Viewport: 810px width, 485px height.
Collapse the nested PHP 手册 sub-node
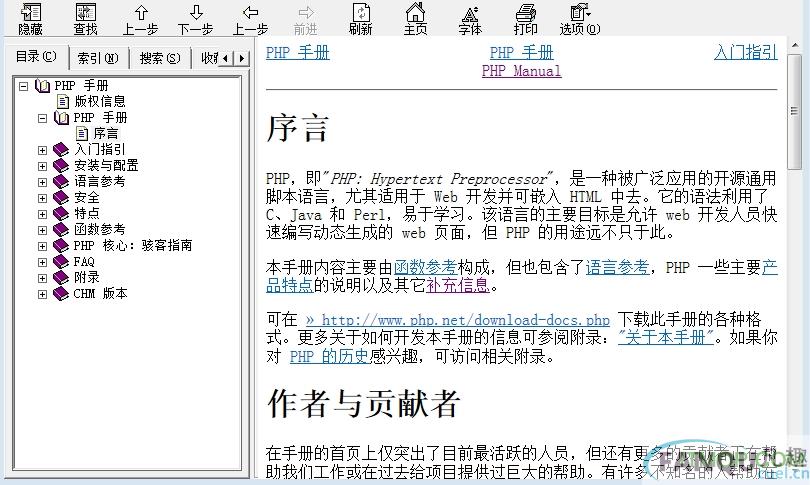pos(42,118)
